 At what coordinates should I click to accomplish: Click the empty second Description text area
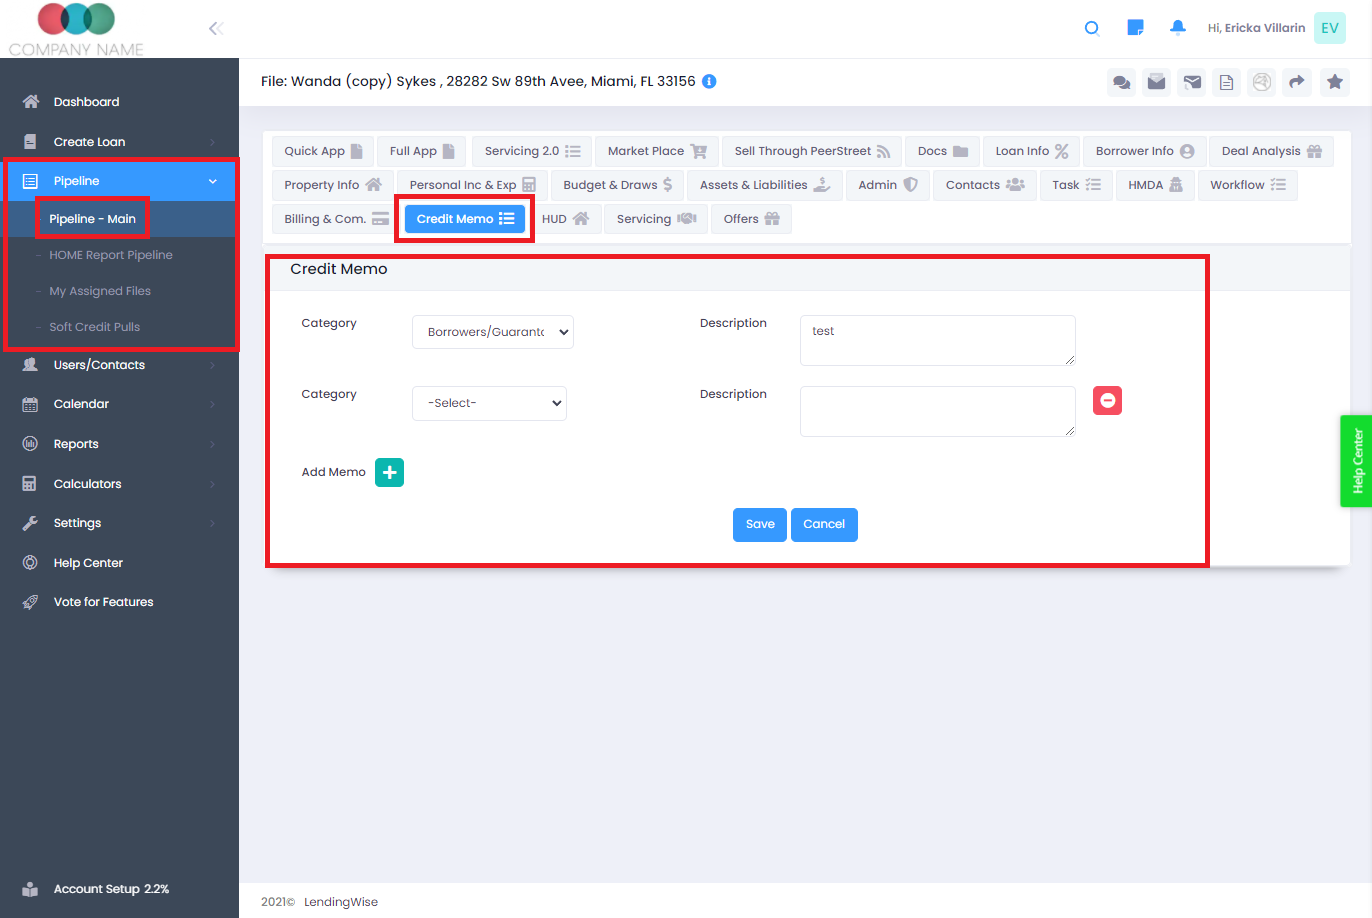pos(937,411)
